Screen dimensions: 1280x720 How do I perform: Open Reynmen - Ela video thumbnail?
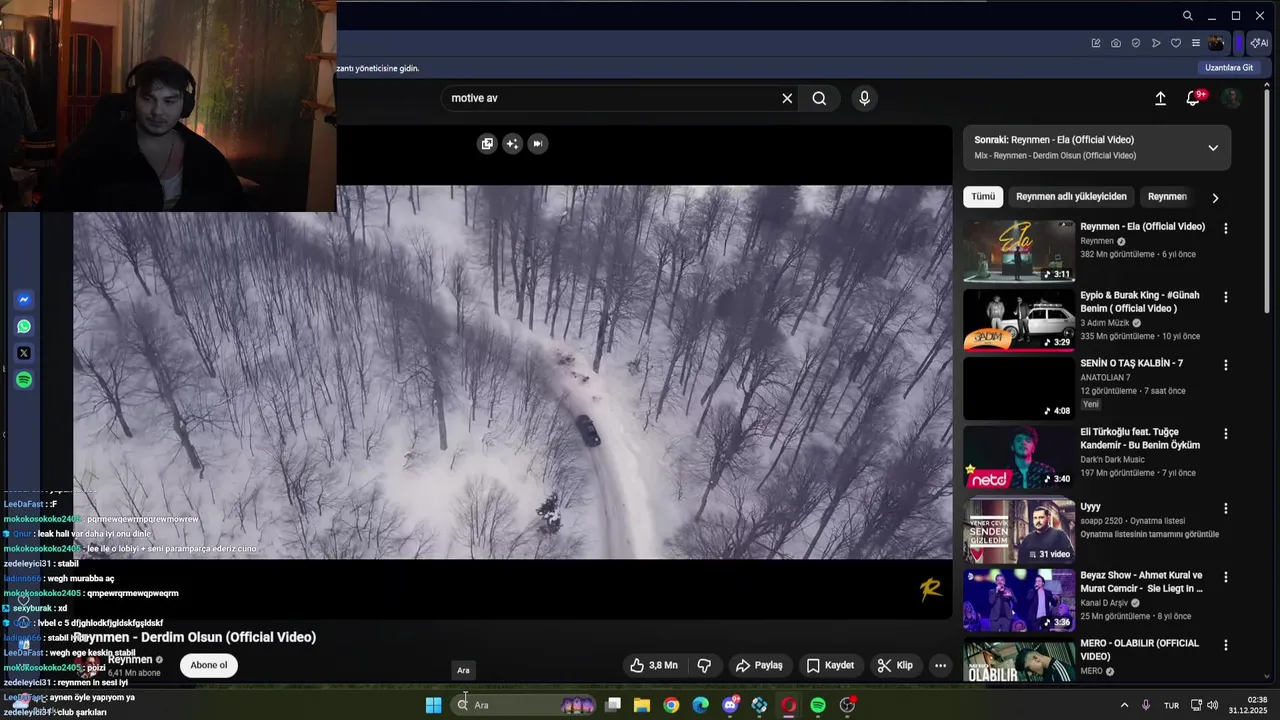point(1019,251)
